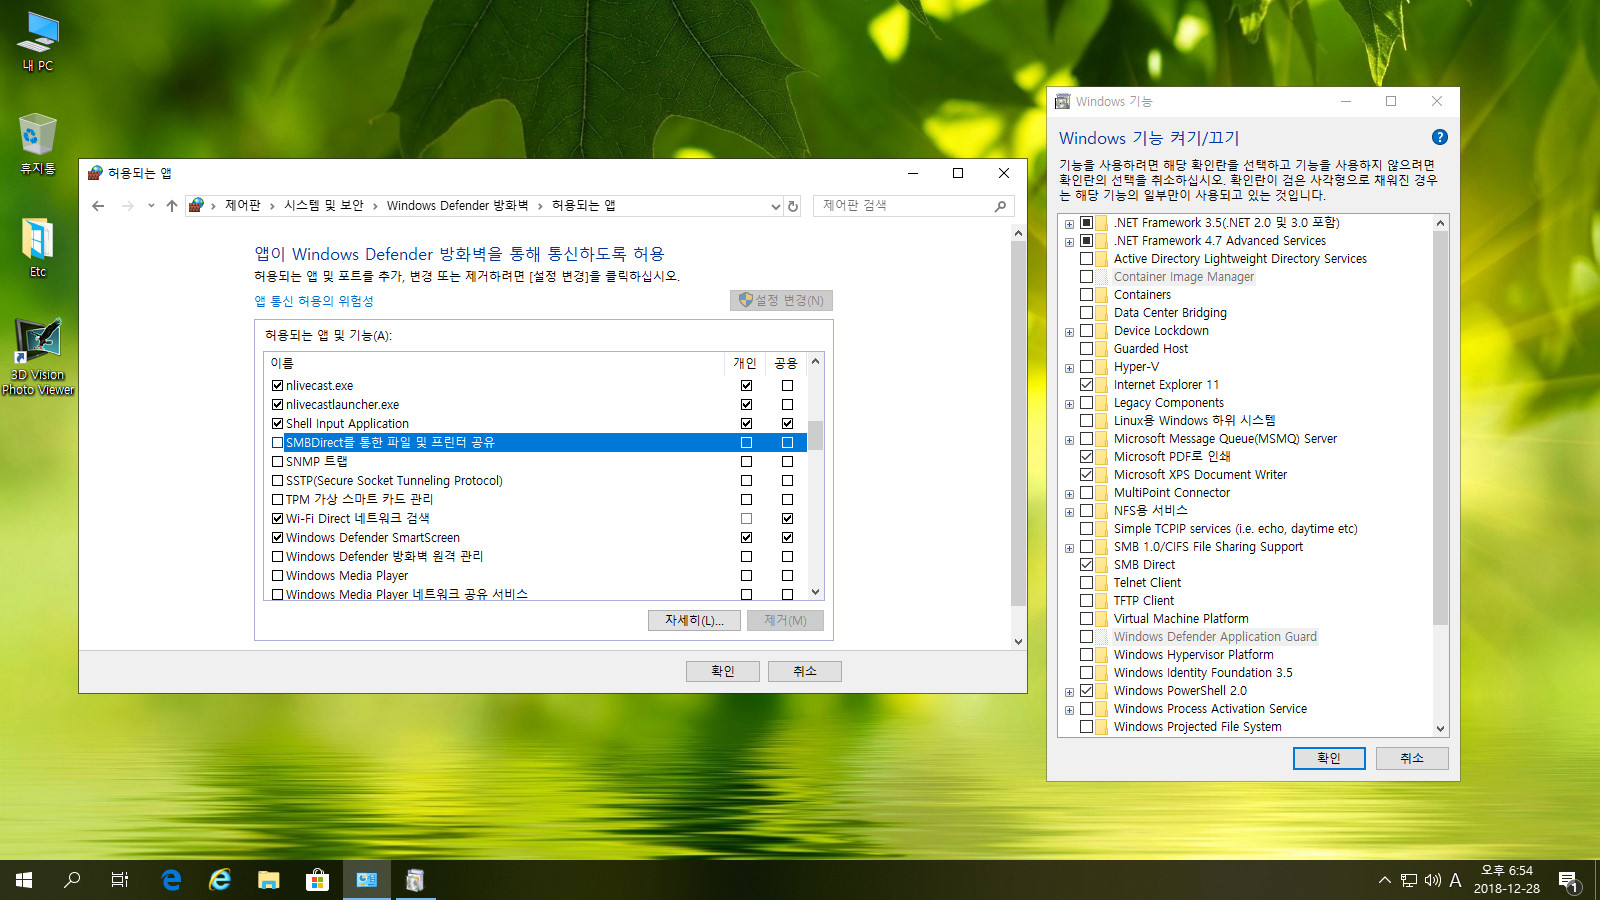
Task: Open the address bar history dropdown
Action: point(775,206)
